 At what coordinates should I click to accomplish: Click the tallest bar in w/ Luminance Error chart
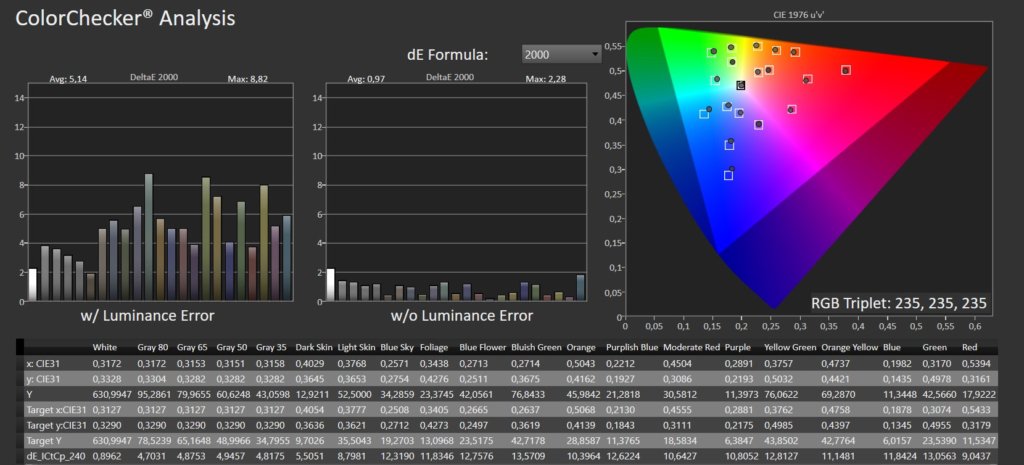(149, 237)
